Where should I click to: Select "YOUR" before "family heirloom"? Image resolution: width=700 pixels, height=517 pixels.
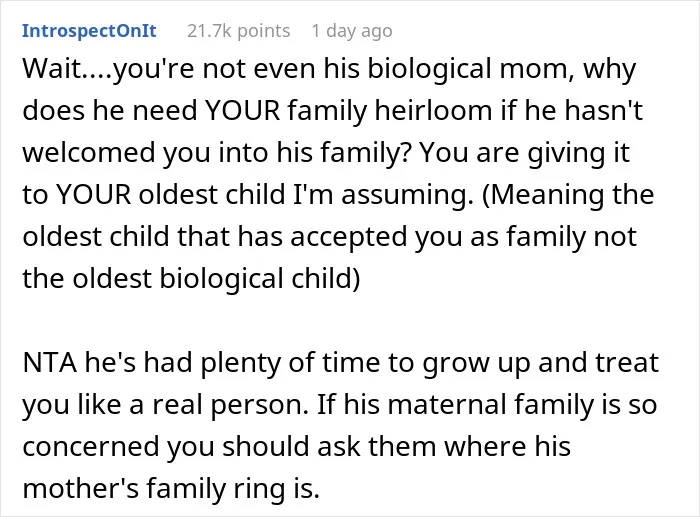click(242, 110)
